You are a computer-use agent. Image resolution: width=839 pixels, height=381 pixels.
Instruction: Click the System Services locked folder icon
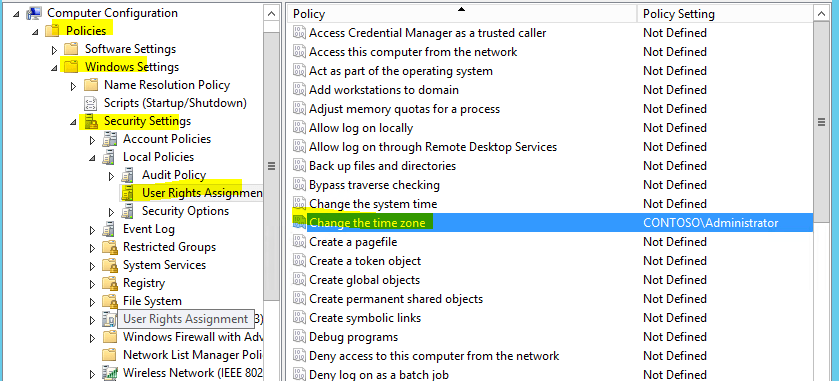coord(110,265)
